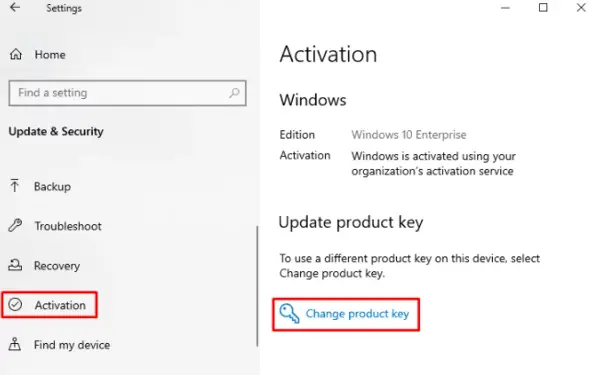Select Recovery in the sidebar
Image resolution: width=596 pixels, height=375 pixels.
pyautogui.click(x=57, y=266)
